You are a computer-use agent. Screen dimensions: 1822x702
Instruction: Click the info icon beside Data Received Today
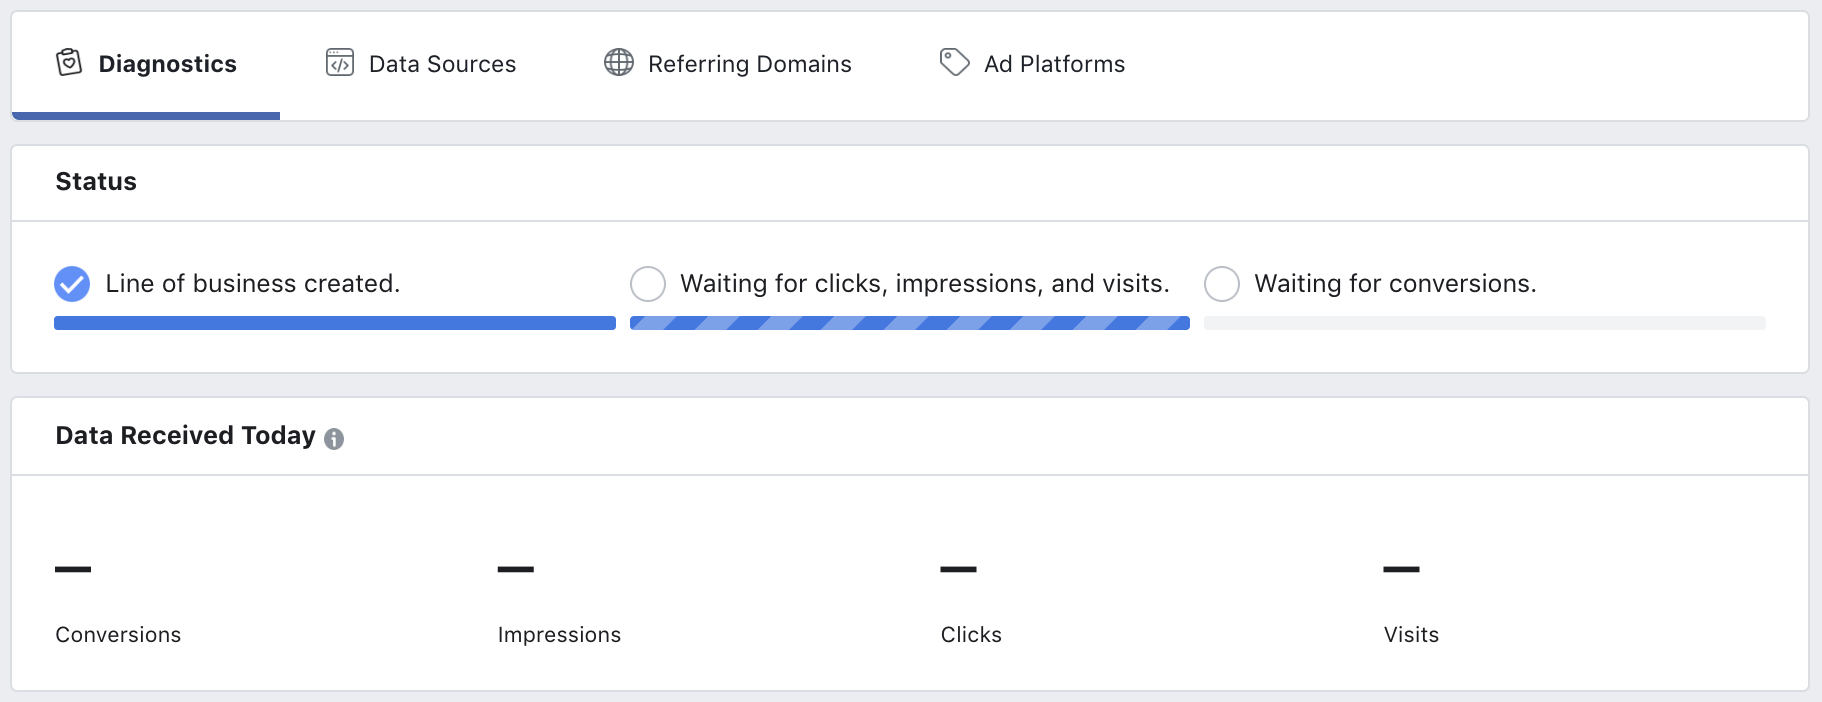pos(334,438)
